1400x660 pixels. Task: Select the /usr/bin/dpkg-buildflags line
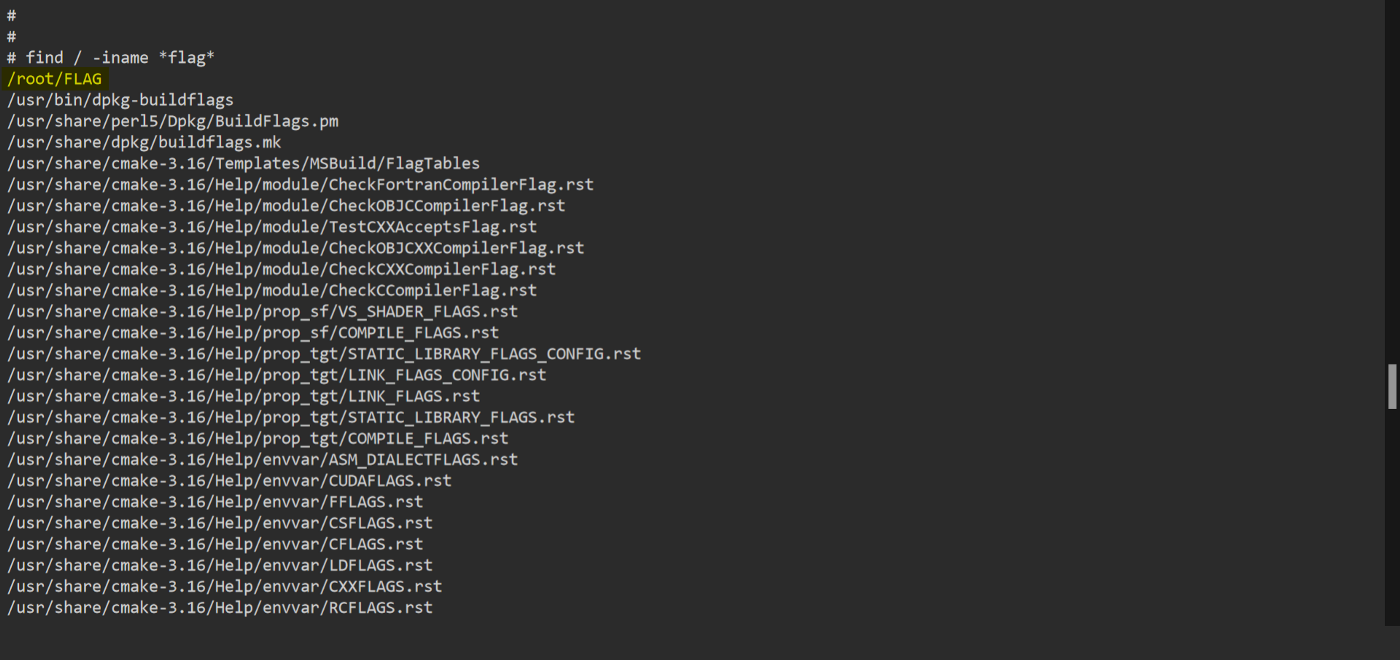tap(120, 100)
